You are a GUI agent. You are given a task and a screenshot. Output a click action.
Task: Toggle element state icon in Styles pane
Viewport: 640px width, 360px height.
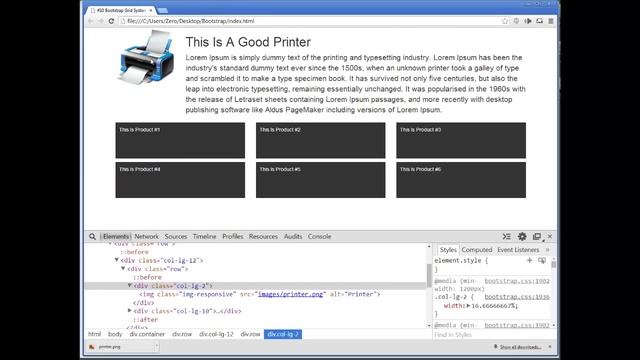pos(542,260)
